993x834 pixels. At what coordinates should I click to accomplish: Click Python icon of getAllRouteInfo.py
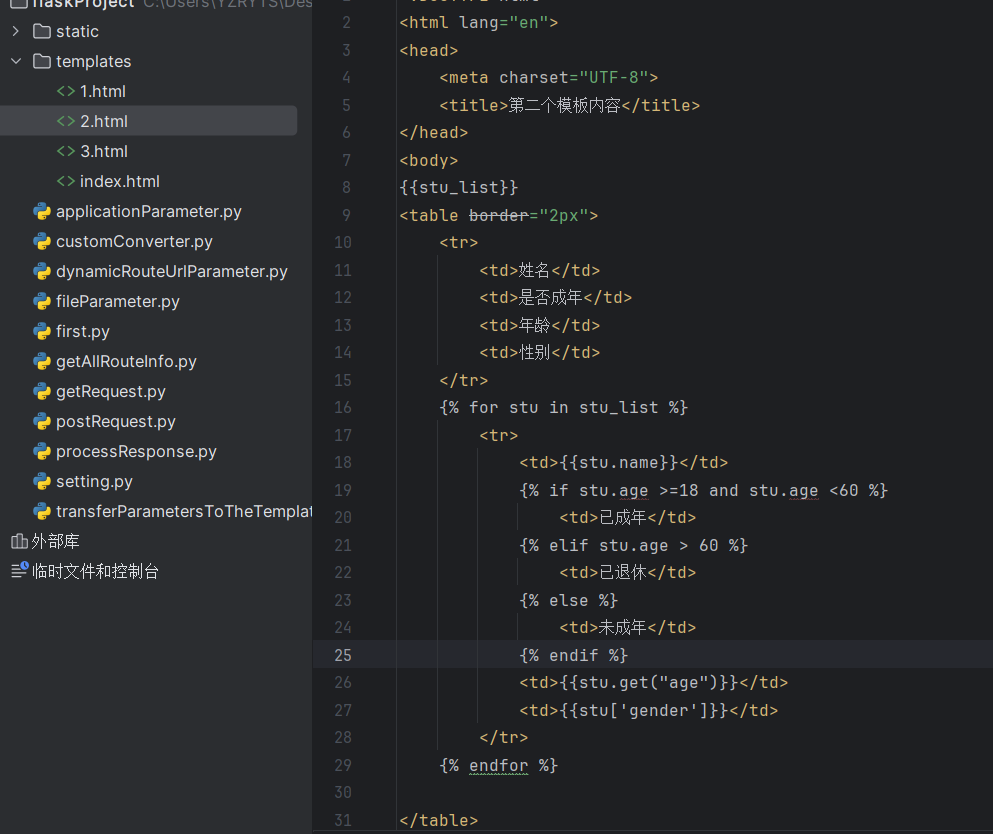[42, 362]
